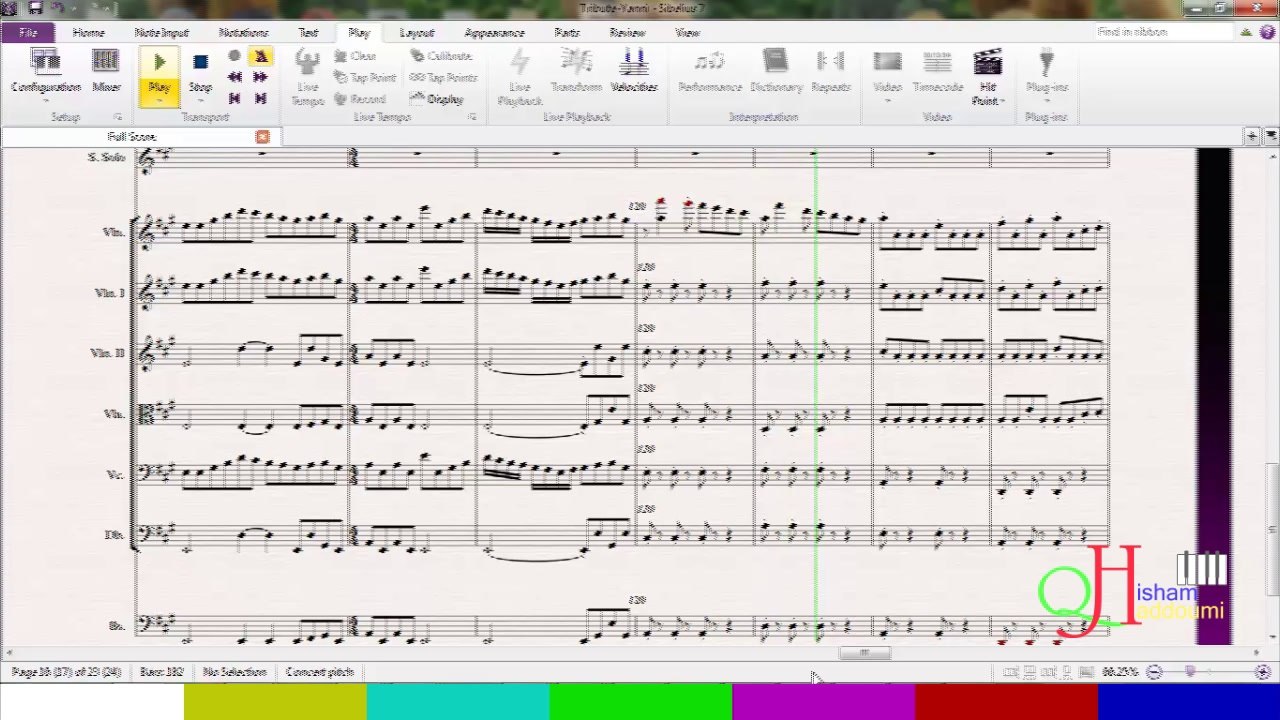The width and height of the screenshot is (1280, 720).
Task: Open the Video dropdown button
Action: [887, 76]
